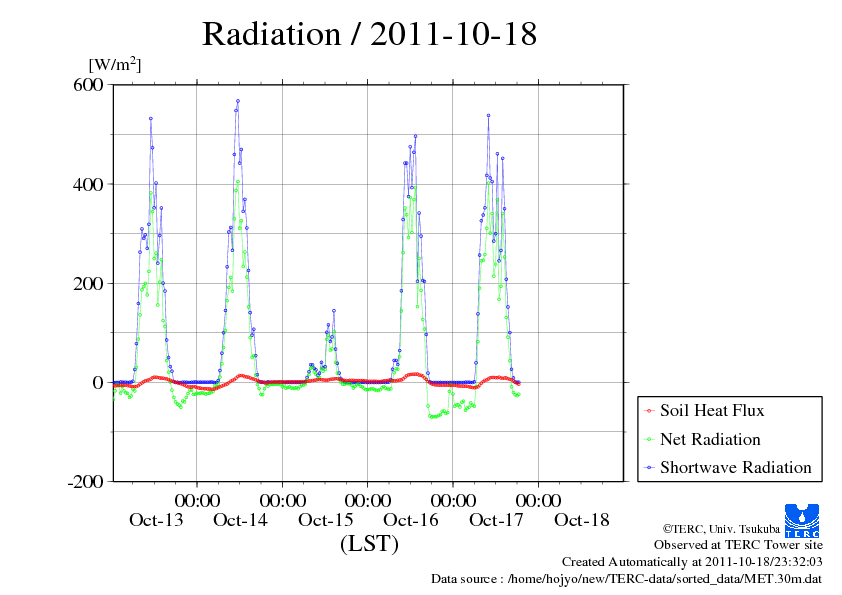Click the -200 y-axis tick label

coord(85,482)
